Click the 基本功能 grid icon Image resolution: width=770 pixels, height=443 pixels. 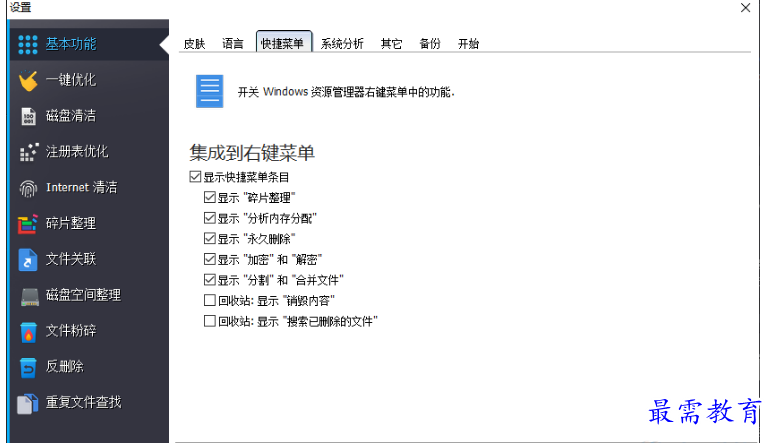[x=28, y=44]
